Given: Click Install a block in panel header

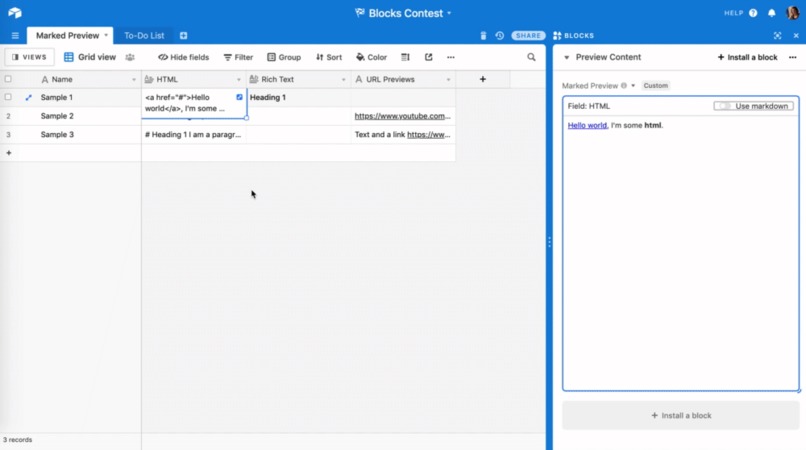Looking at the screenshot, I should 747,57.
